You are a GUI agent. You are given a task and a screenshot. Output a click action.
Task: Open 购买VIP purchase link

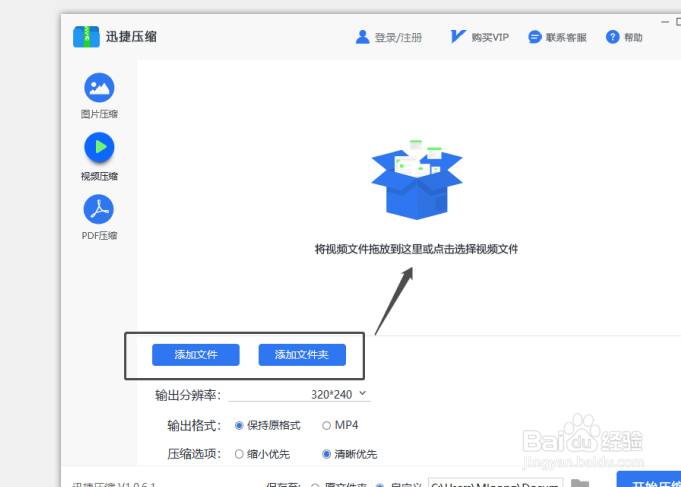click(490, 38)
